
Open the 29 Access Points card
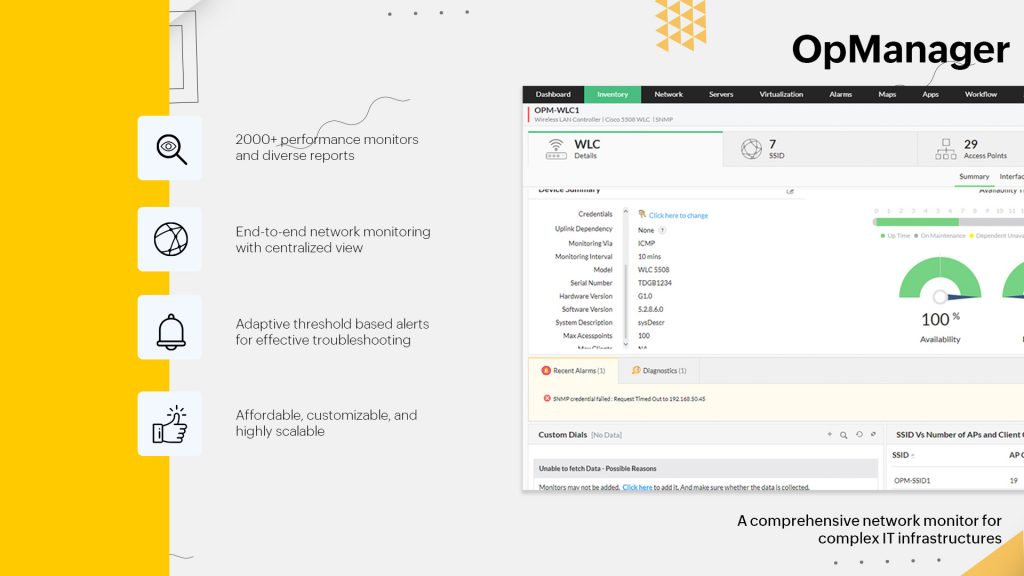(x=970, y=149)
